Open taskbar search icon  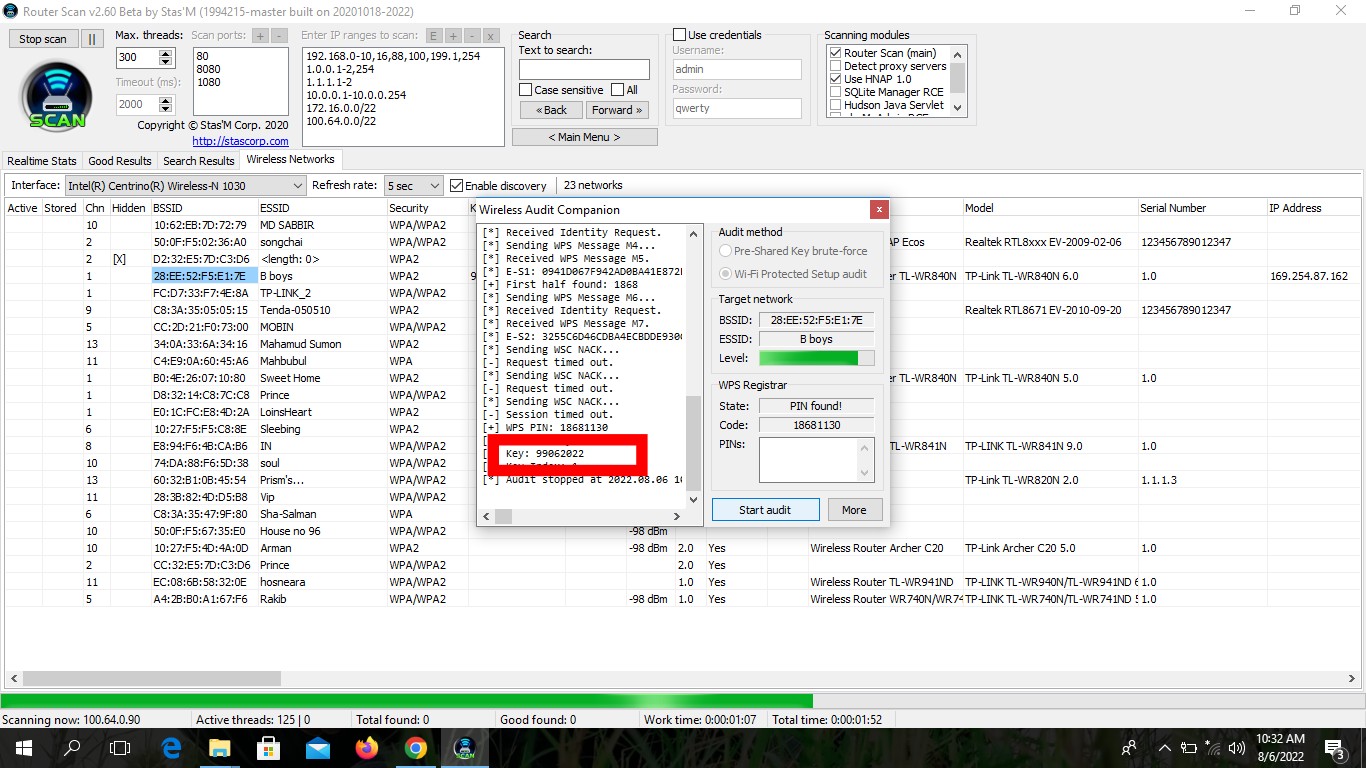tap(72, 747)
